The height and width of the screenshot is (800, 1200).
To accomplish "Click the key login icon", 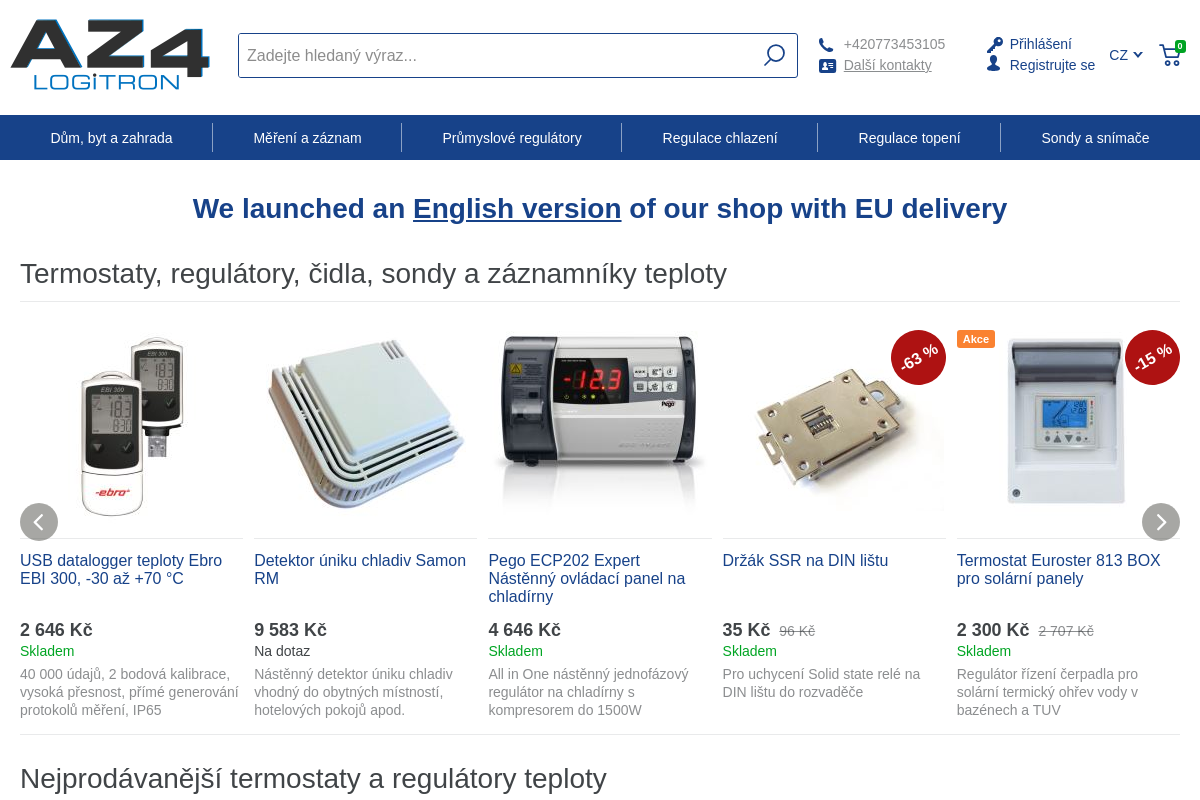I will coord(994,45).
